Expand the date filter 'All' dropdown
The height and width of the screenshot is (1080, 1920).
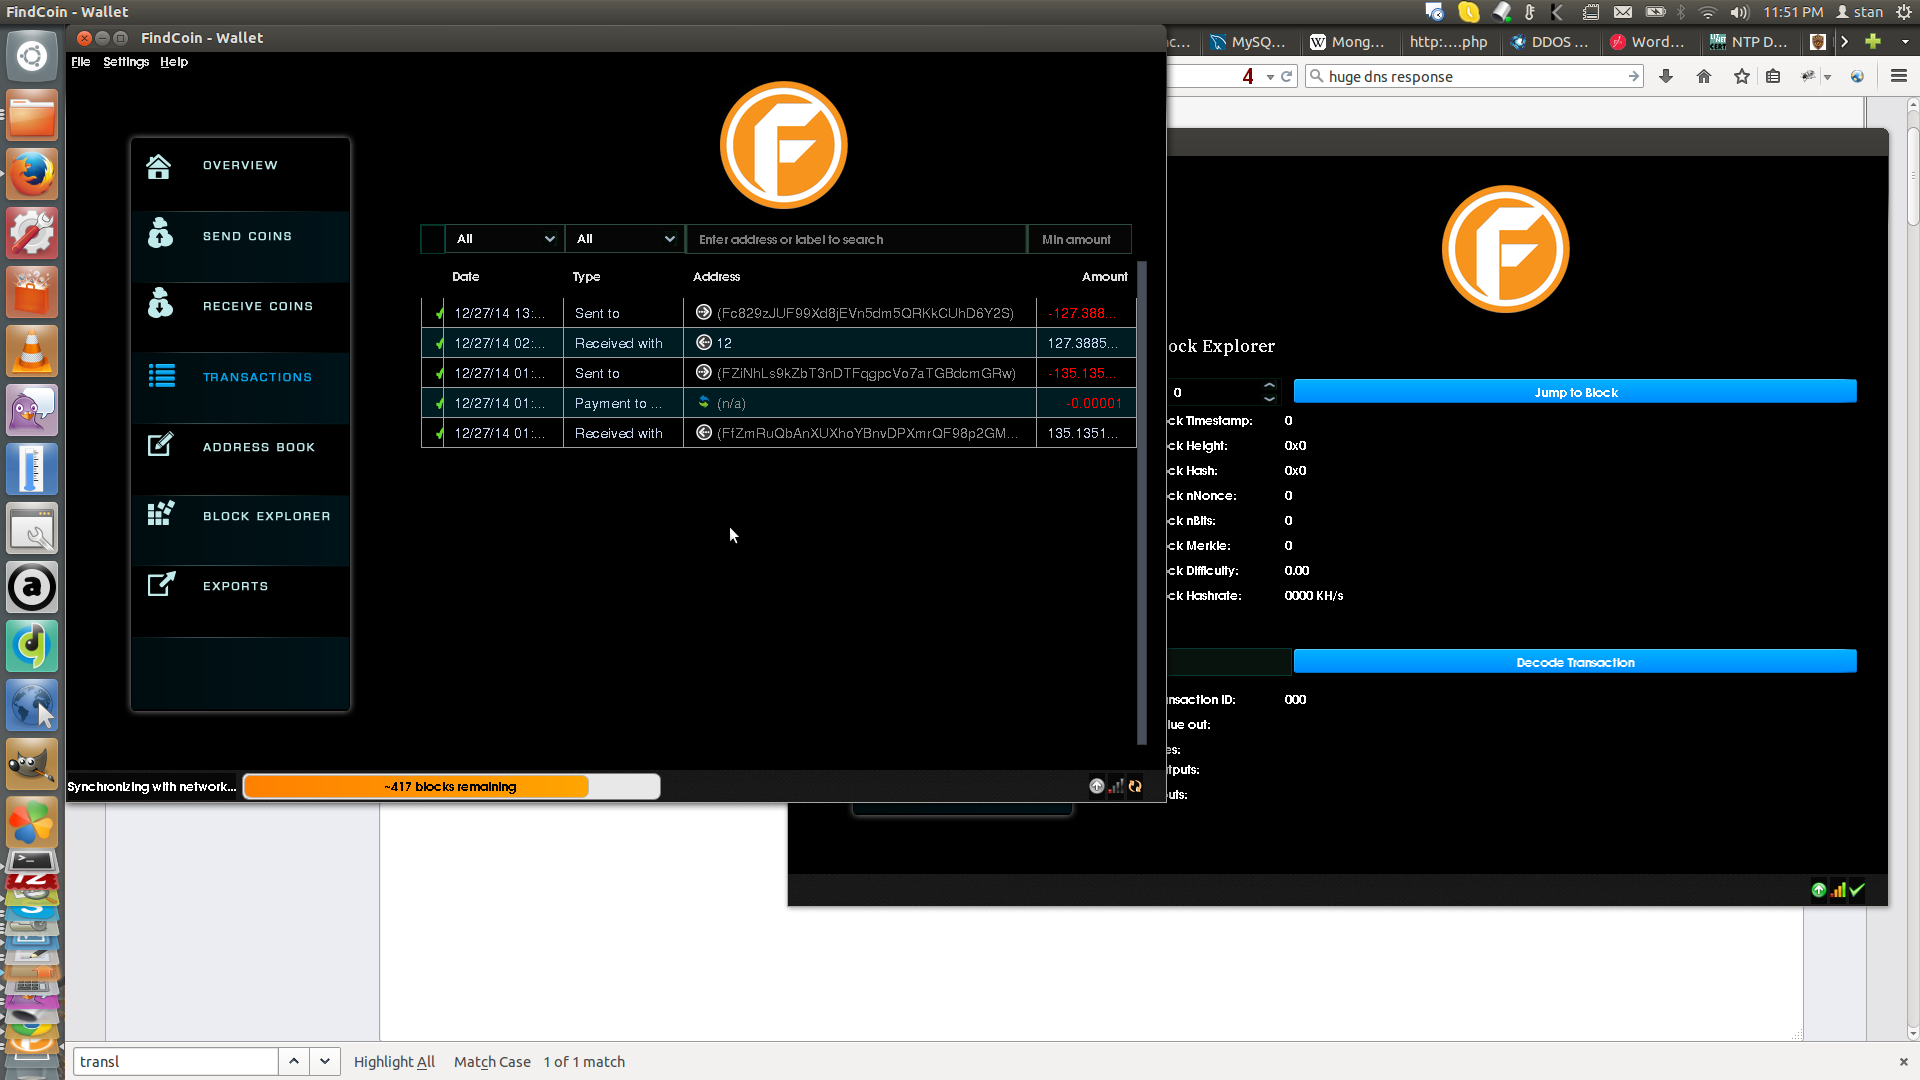[504, 239]
